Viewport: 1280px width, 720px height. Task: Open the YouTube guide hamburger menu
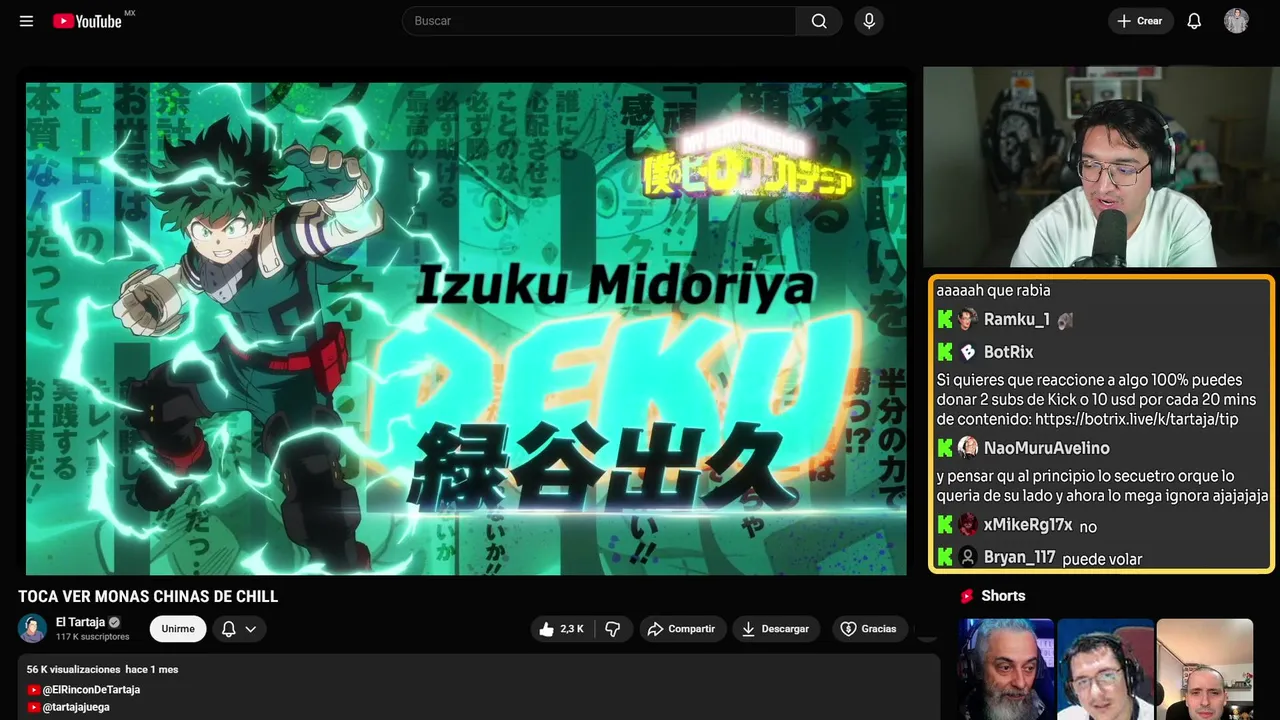pos(27,21)
